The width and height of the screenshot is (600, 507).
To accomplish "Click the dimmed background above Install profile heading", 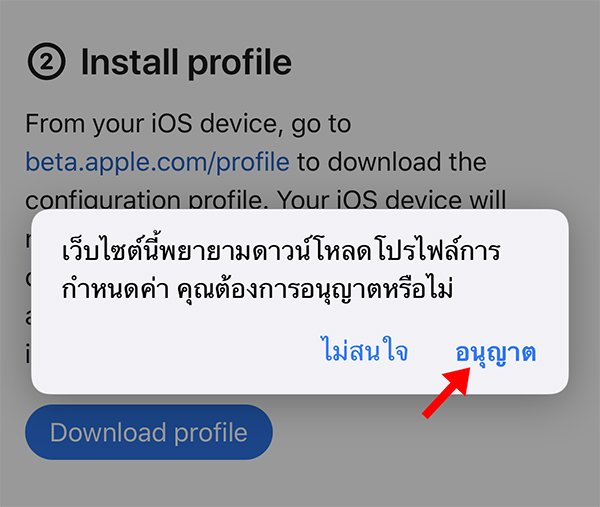I will pyautogui.click(x=300, y=19).
